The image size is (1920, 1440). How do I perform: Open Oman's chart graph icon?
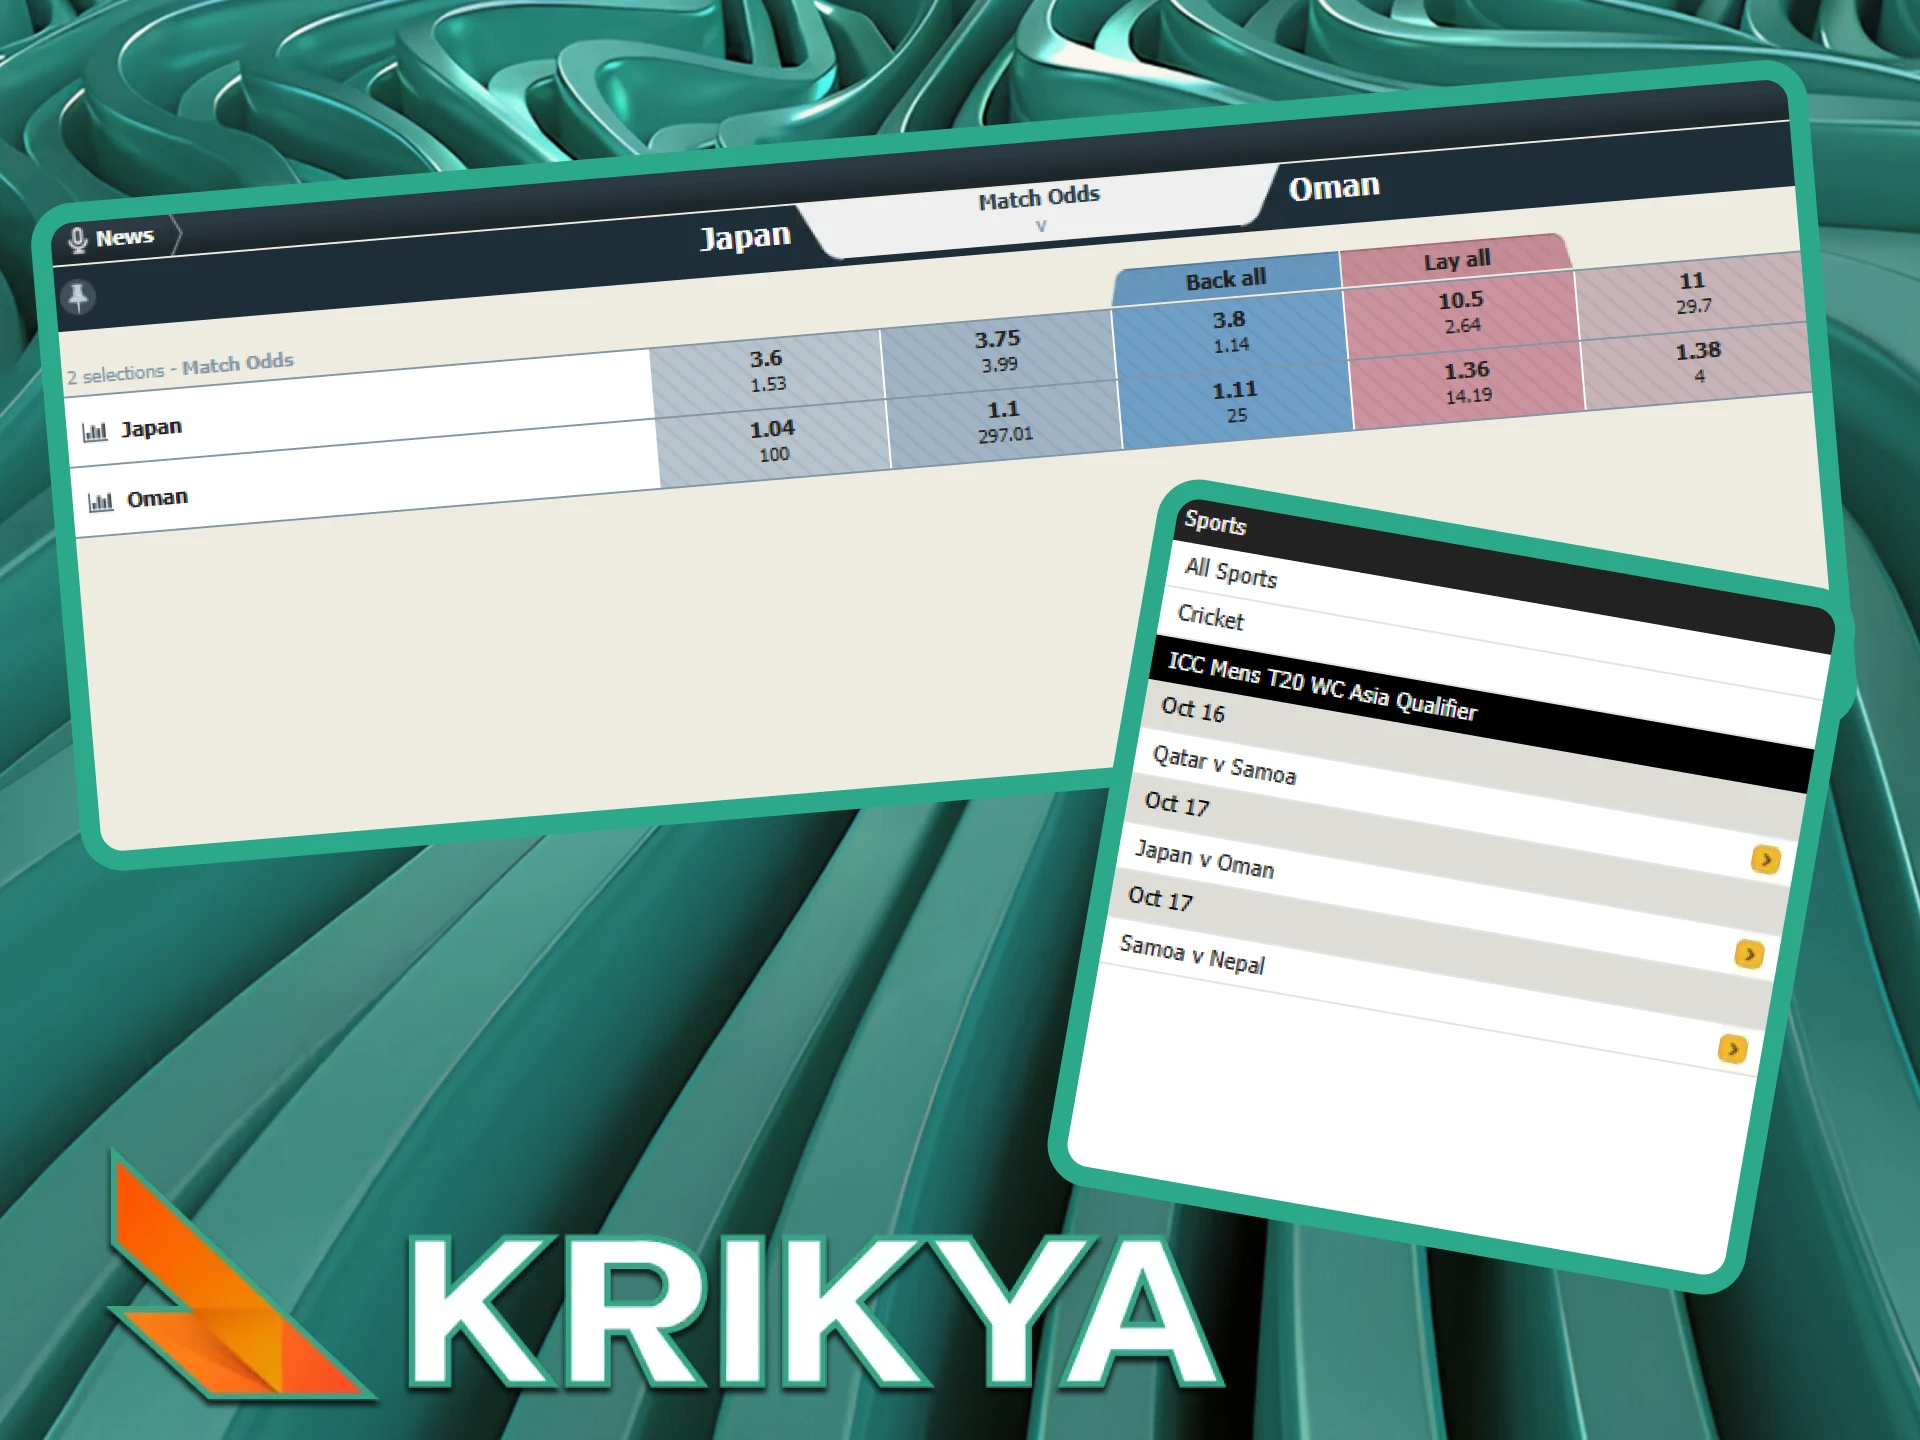click(100, 502)
